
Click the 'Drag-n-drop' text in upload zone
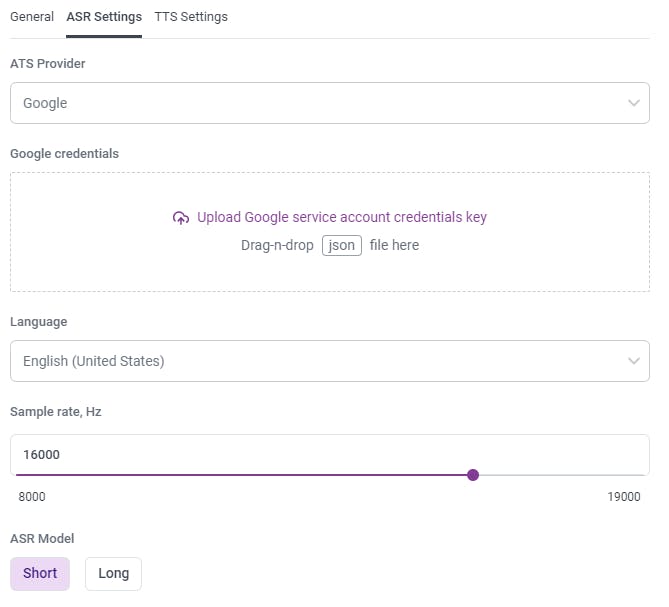277,245
